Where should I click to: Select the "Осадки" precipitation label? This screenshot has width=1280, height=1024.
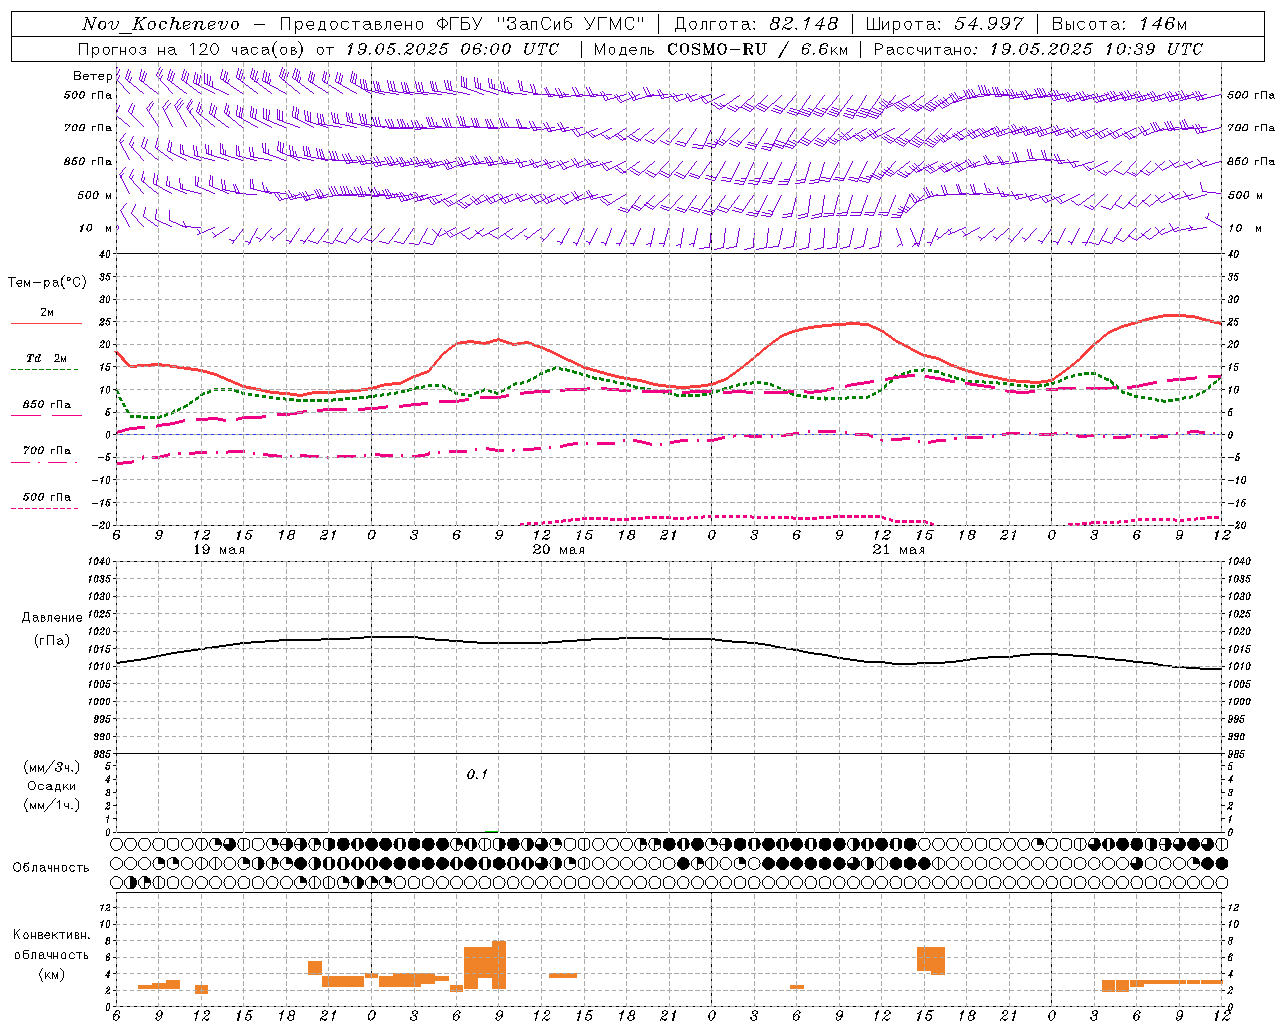52,786
